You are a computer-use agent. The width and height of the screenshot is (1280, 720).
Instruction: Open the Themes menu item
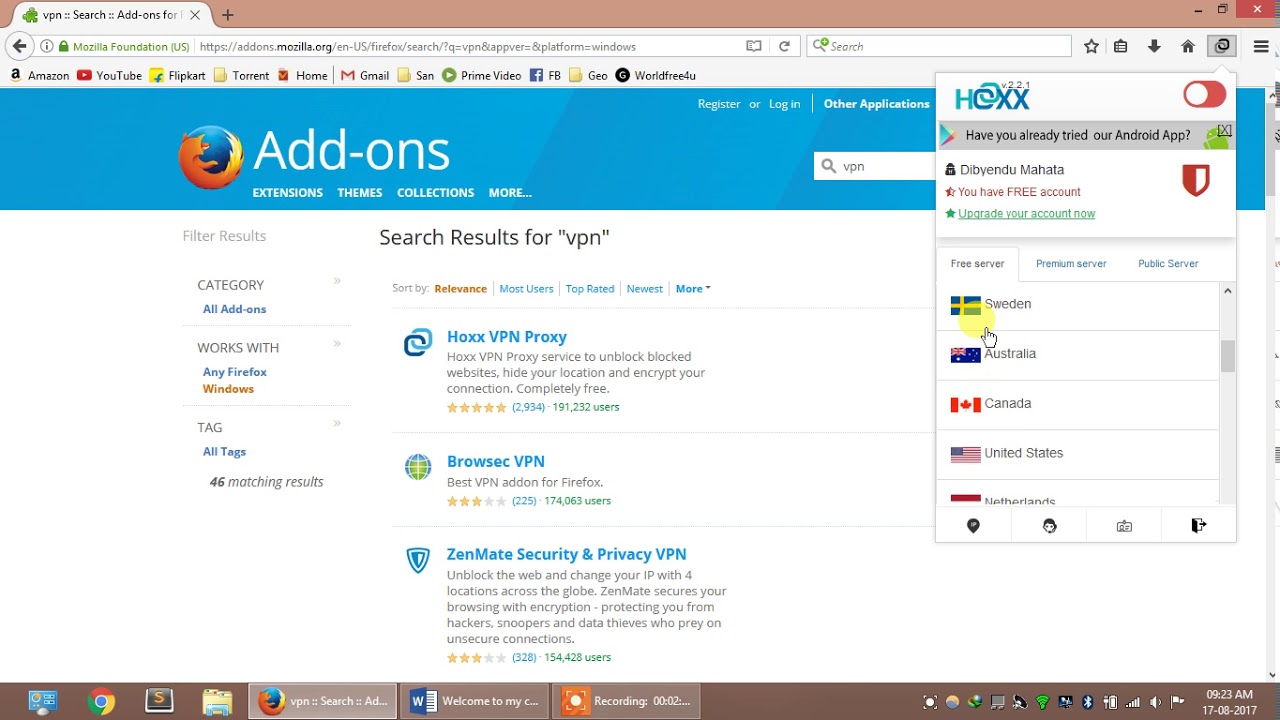359,193
